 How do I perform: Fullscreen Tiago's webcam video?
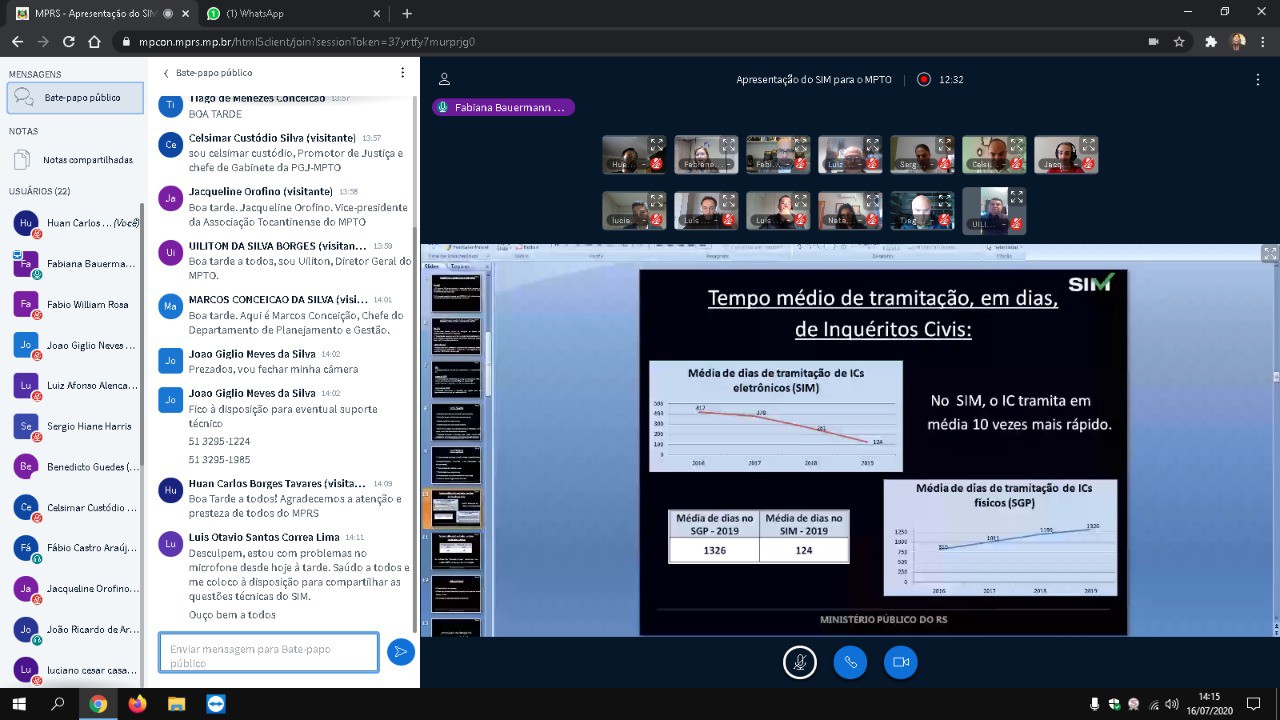[945, 201]
